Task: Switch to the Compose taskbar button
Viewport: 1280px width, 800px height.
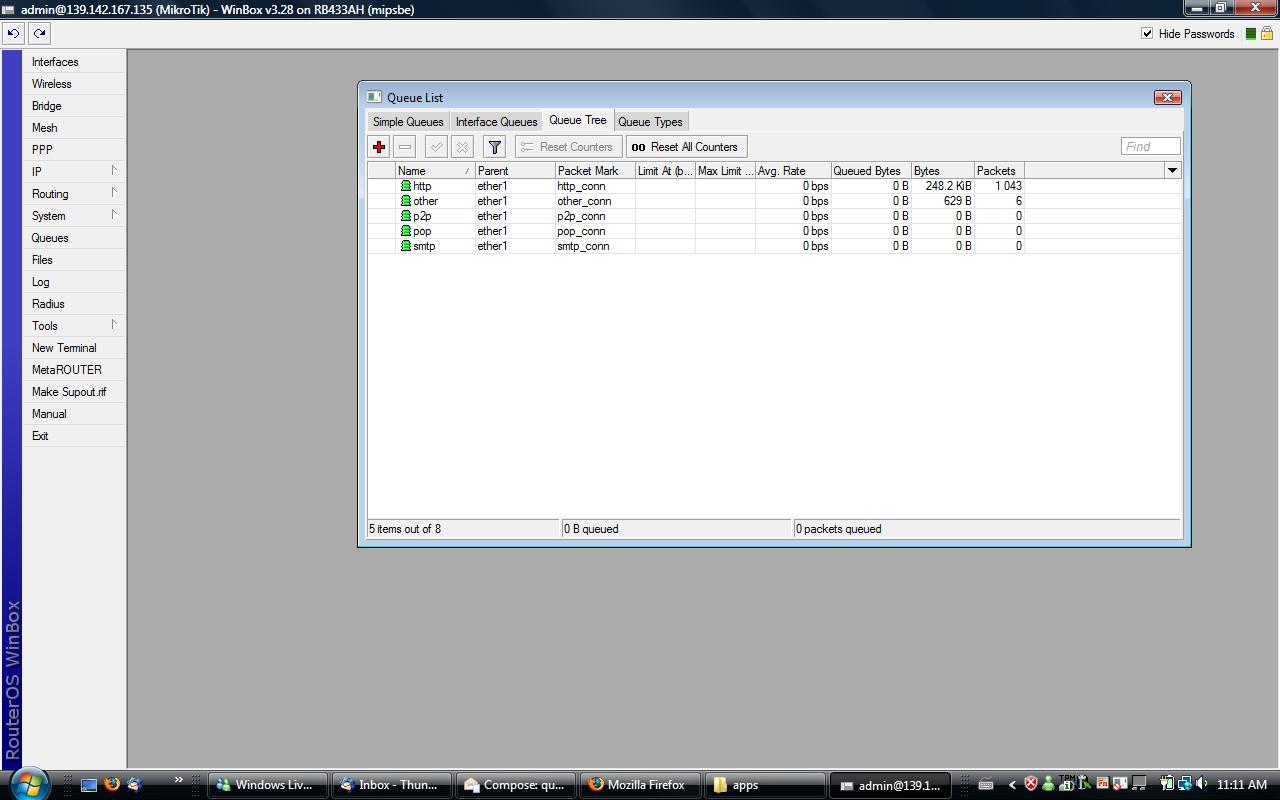Action: [x=515, y=785]
